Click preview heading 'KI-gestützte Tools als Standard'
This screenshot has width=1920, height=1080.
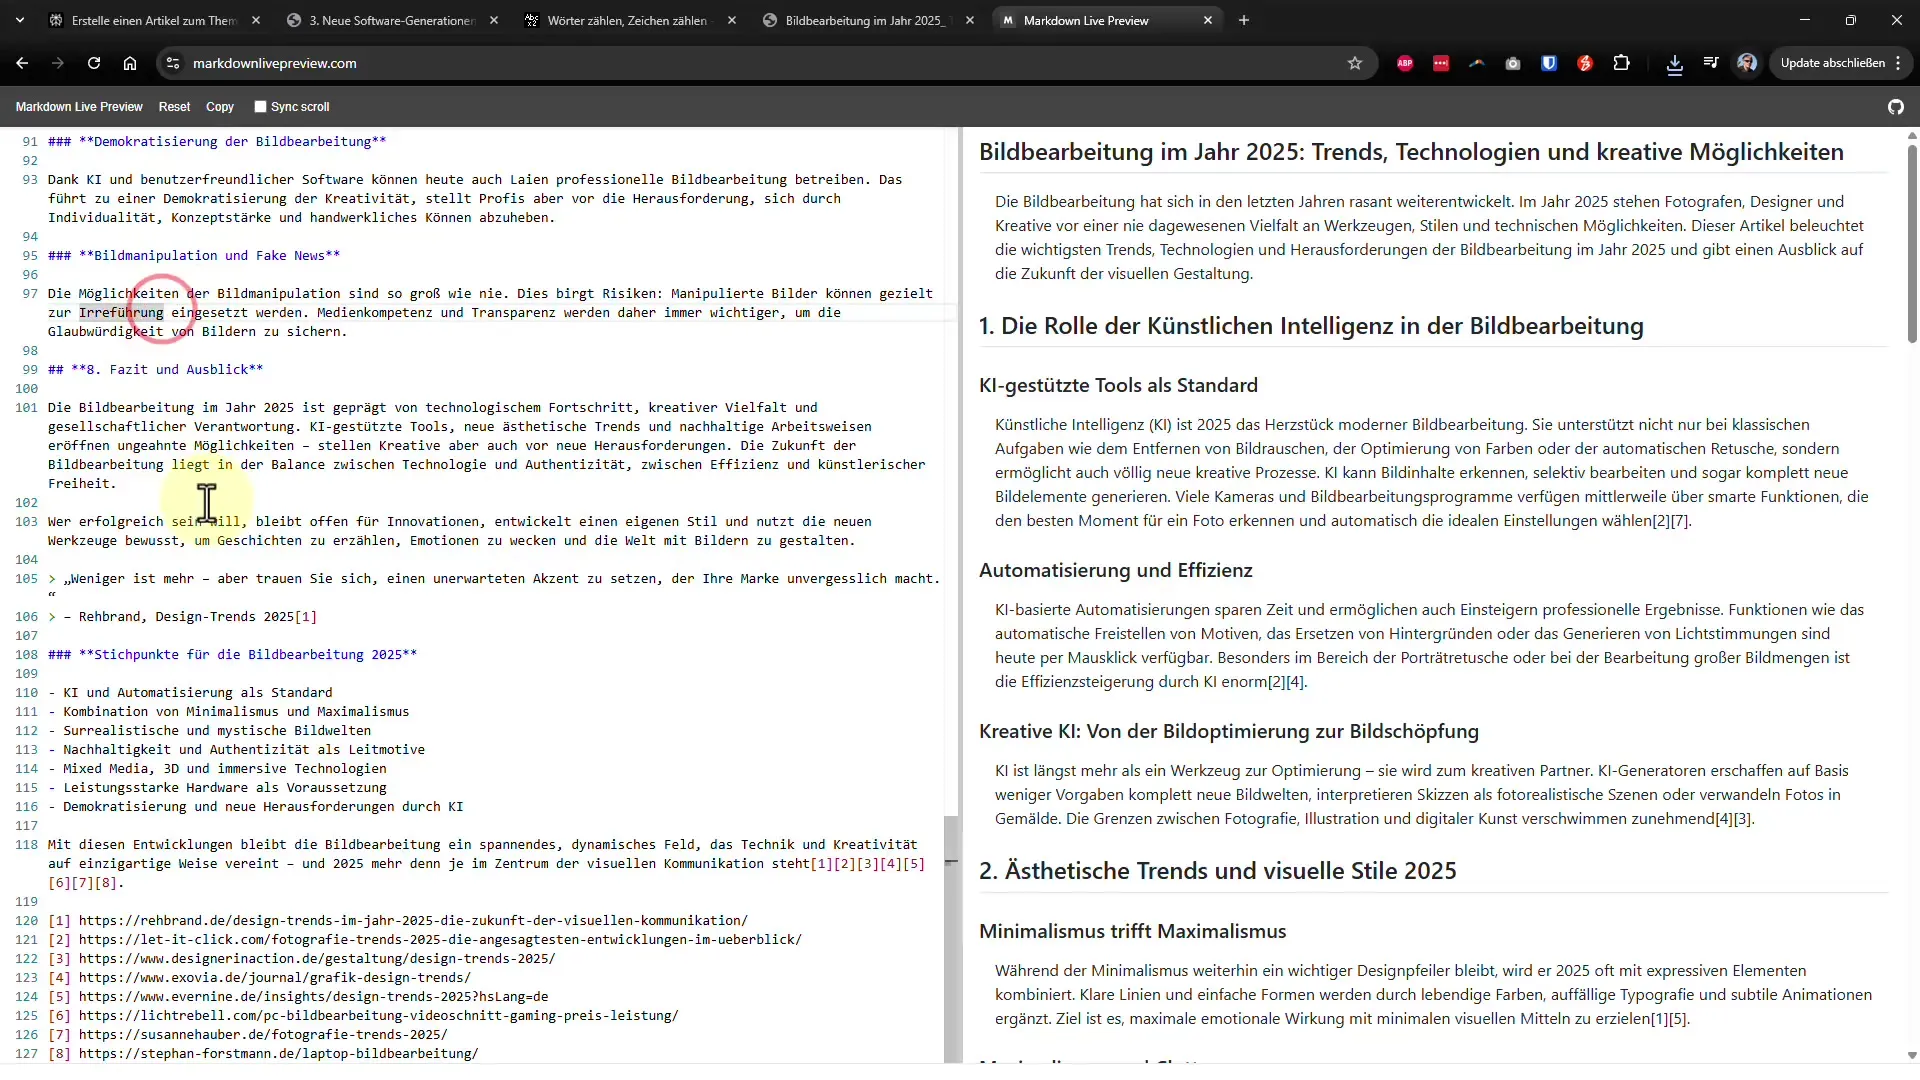[1118, 386]
